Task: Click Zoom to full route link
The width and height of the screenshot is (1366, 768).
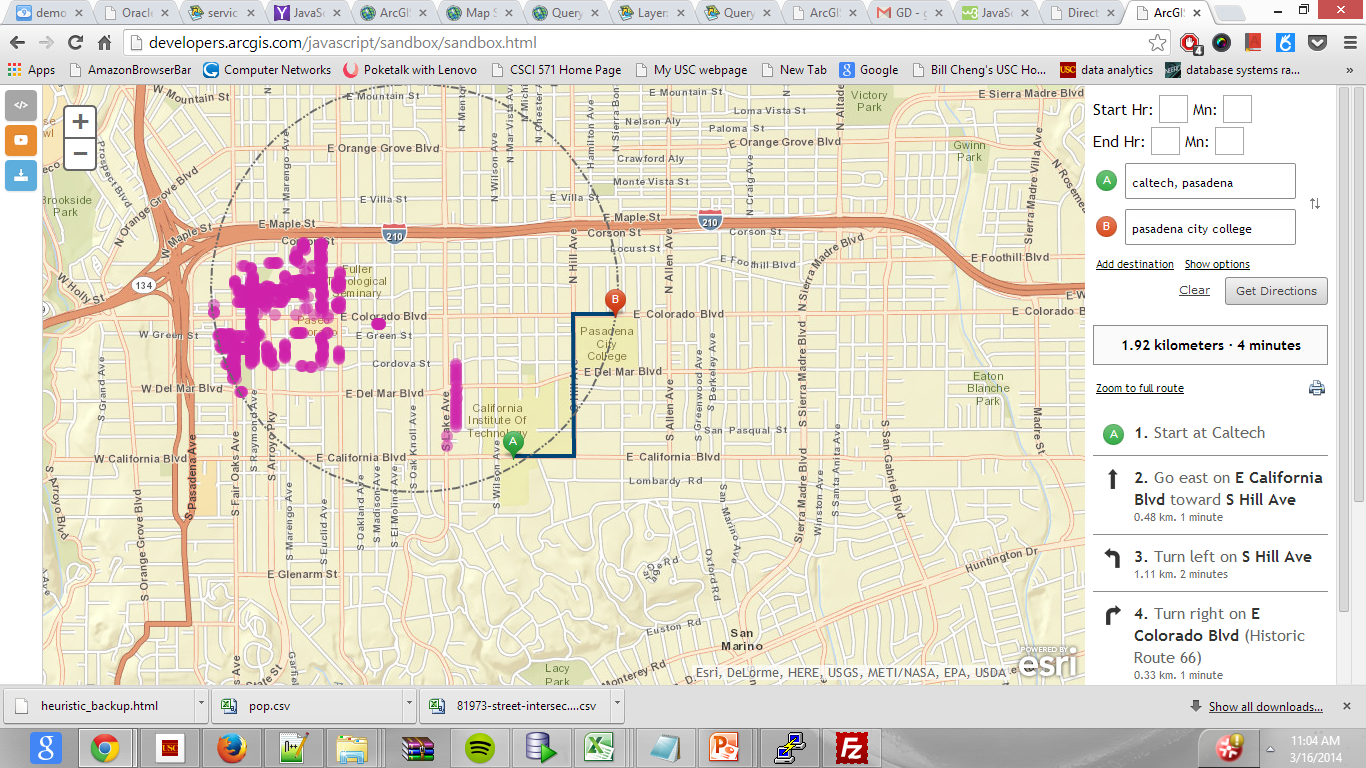Action: tap(1140, 388)
